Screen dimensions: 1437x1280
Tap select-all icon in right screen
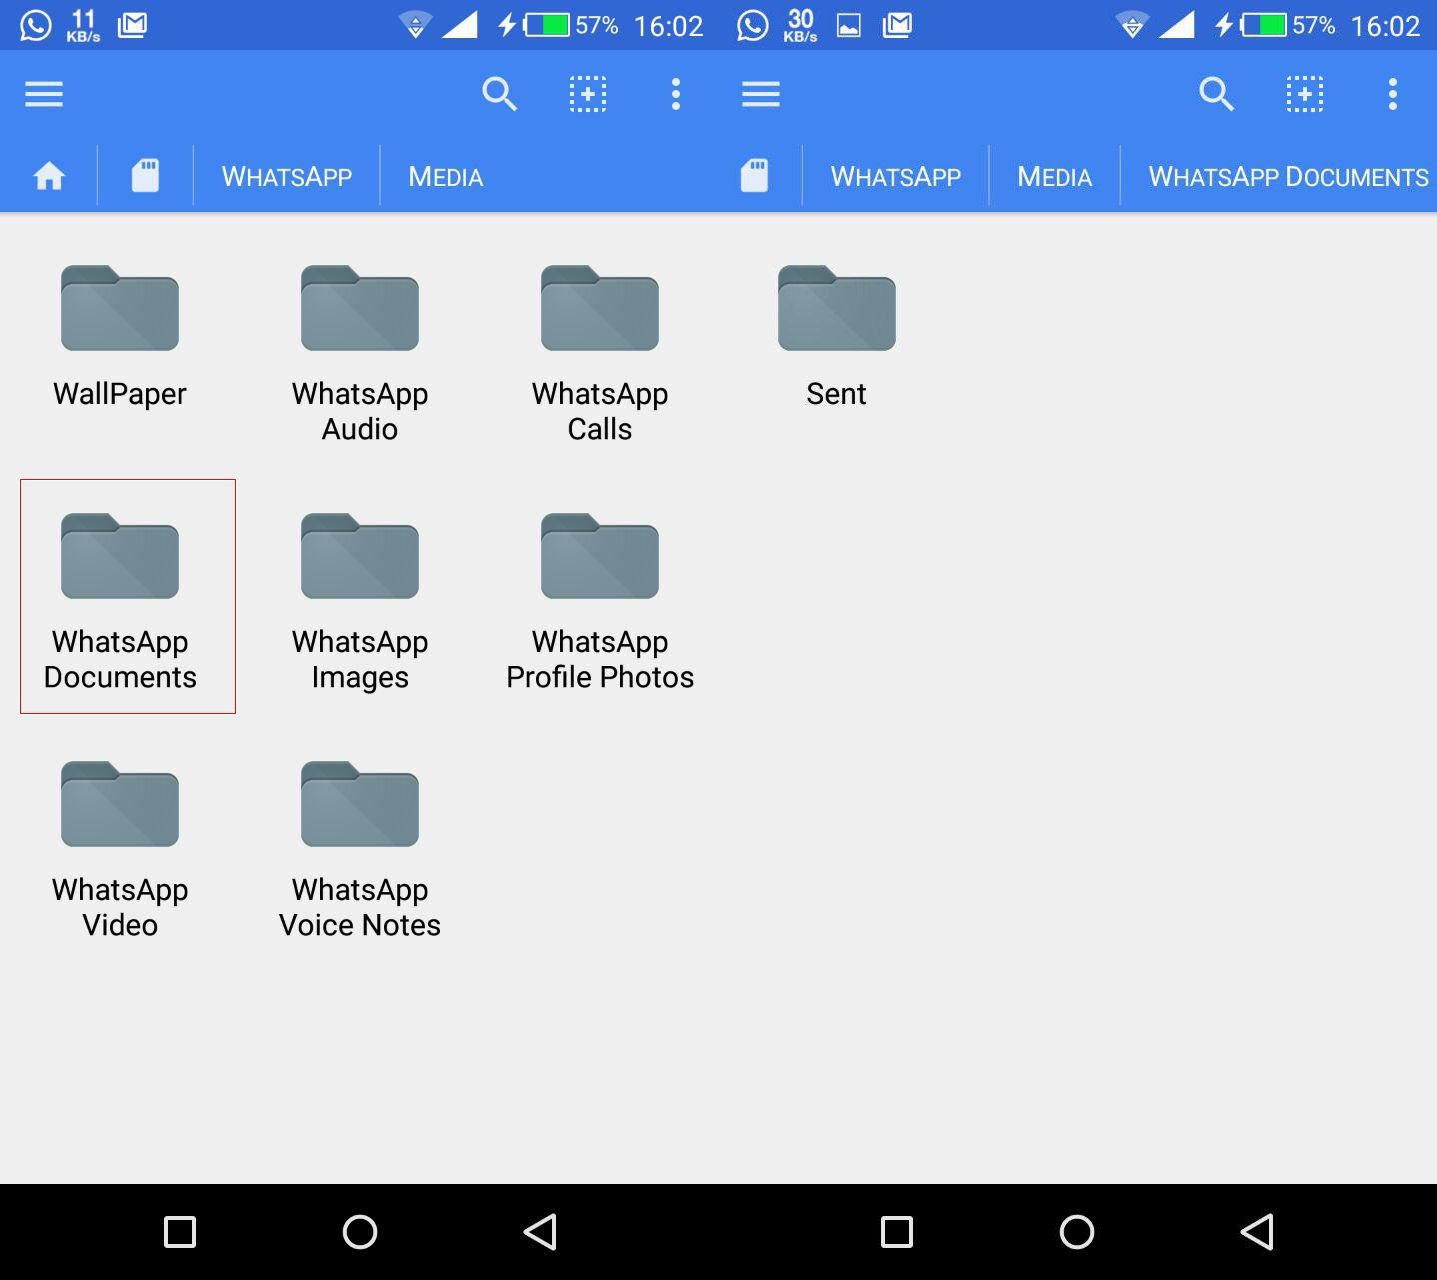1305,94
